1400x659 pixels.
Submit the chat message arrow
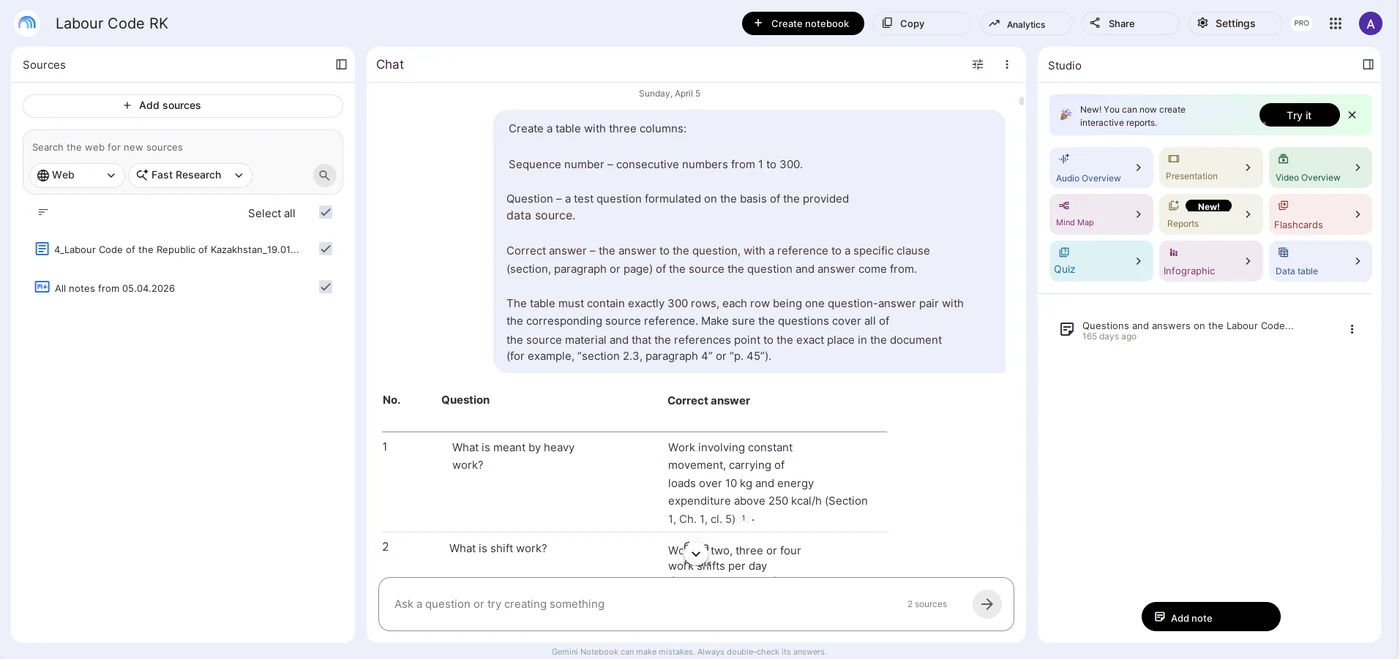click(987, 604)
